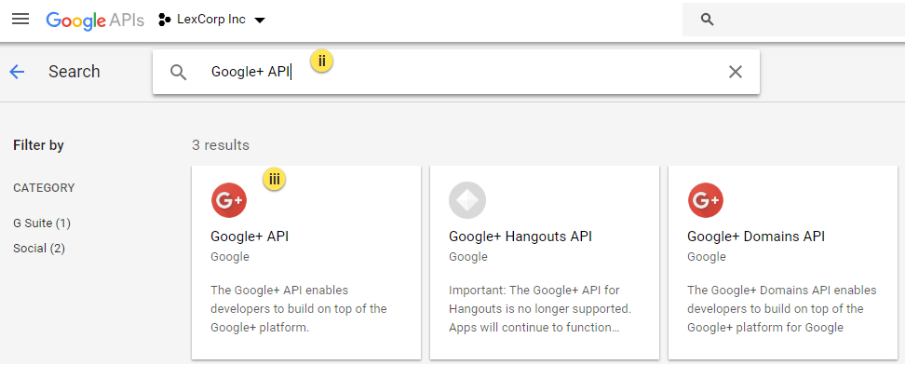The width and height of the screenshot is (905, 365).
Task: Clear the search with the X icon
Action: [x=735, y=72]
